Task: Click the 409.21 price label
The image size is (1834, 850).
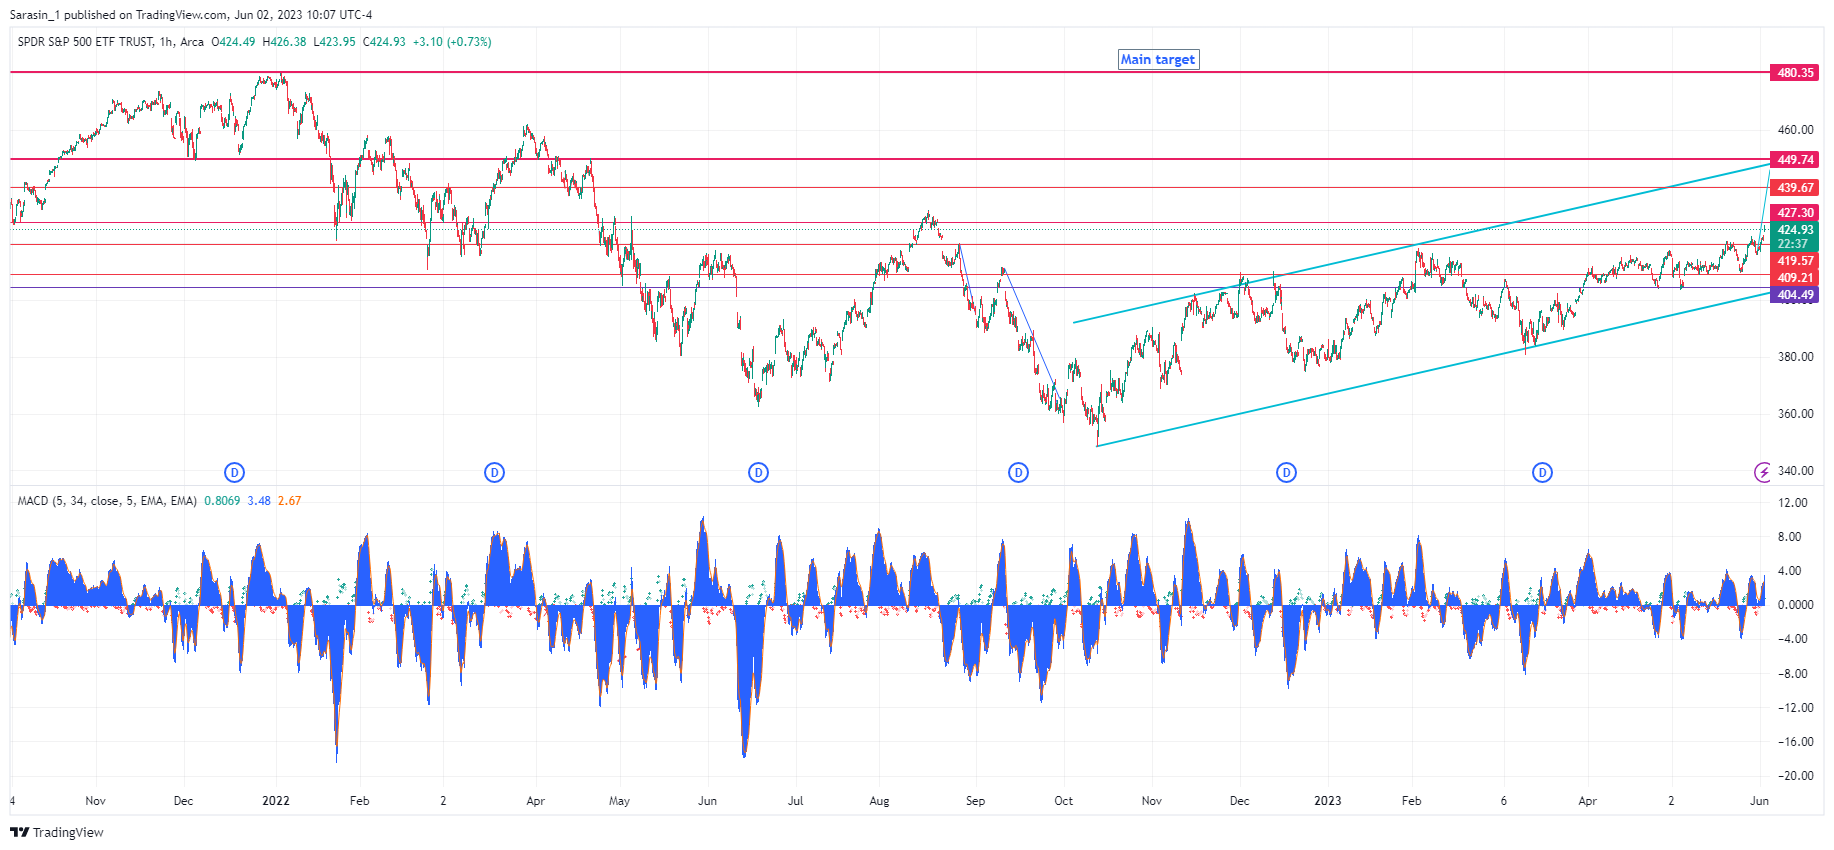Action: point(1795,278)
